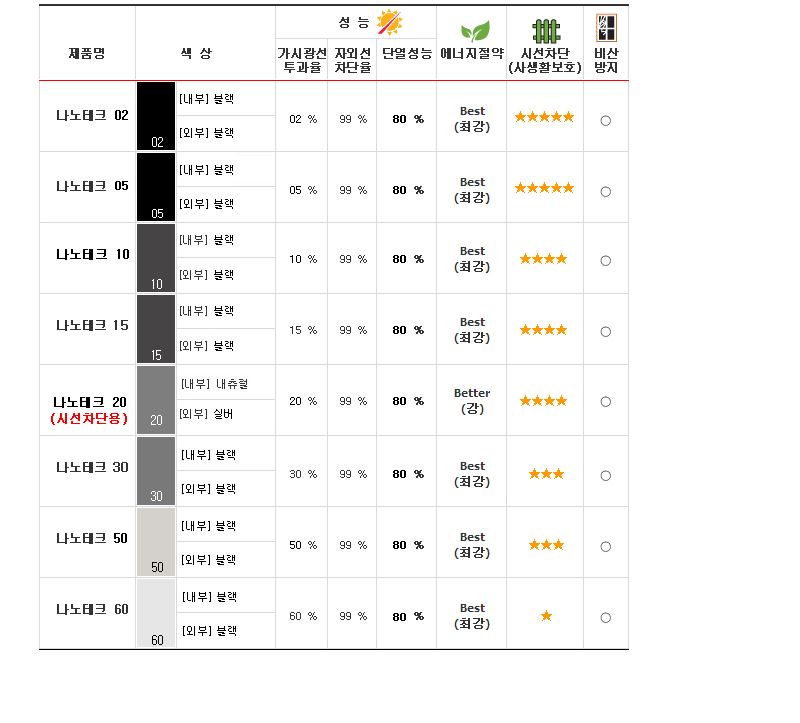Click the shatter-prevention window icon

pos(606,28)
